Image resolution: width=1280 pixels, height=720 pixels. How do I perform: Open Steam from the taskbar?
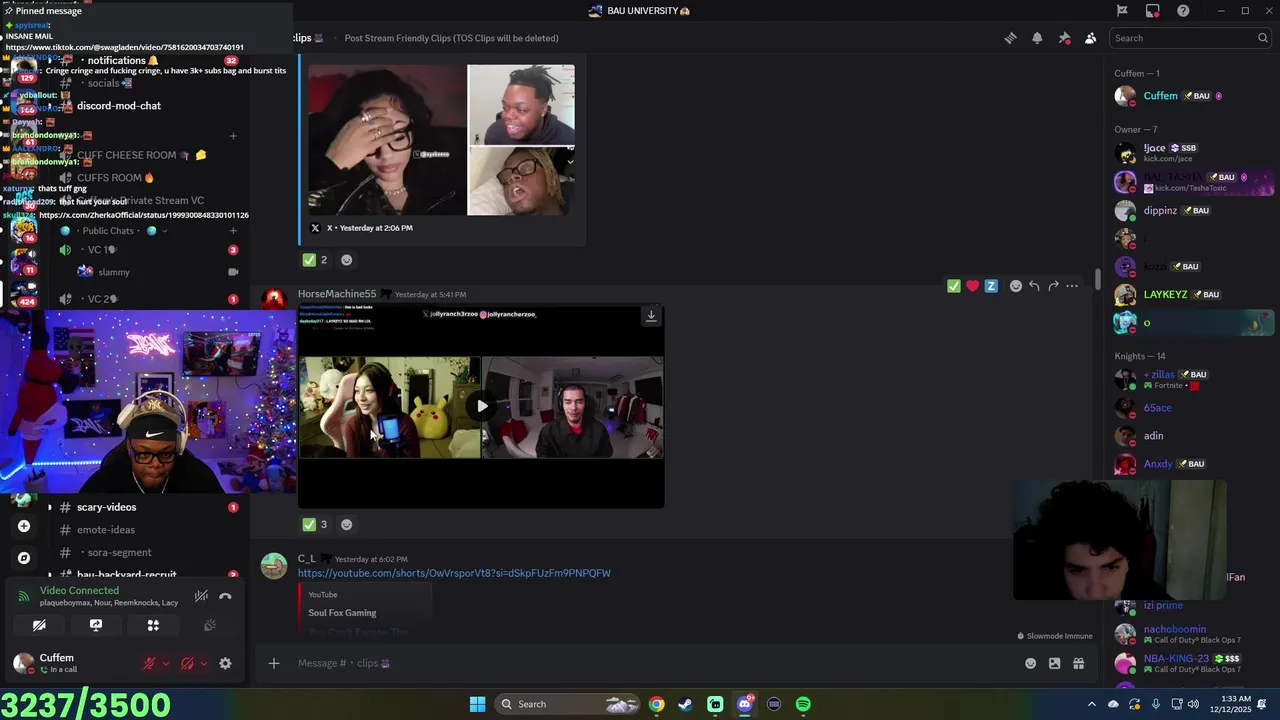pyautogui.click(x=685, y=704)
